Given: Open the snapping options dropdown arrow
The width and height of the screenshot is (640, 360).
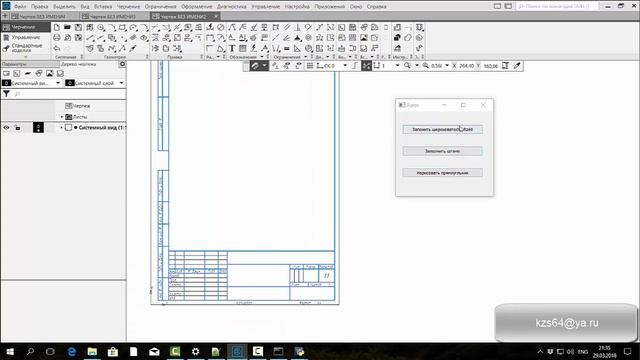Looking at the screenshot, I should 264,66.
